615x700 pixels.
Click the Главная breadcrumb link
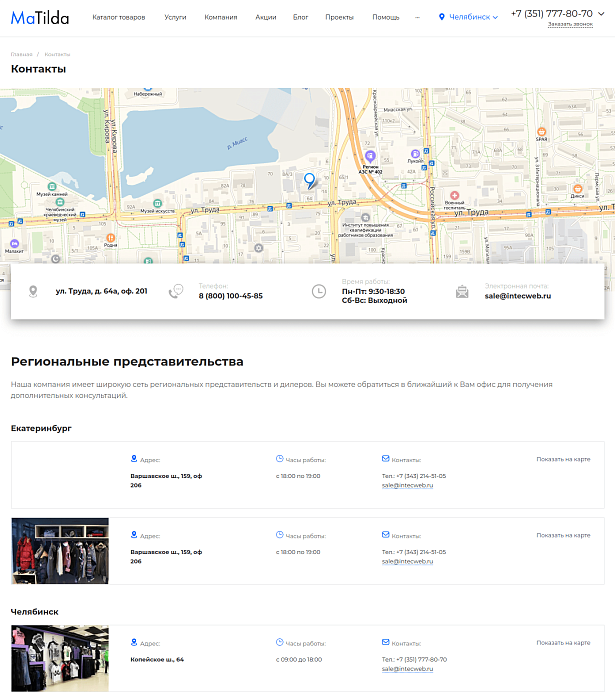coord(21,53)
